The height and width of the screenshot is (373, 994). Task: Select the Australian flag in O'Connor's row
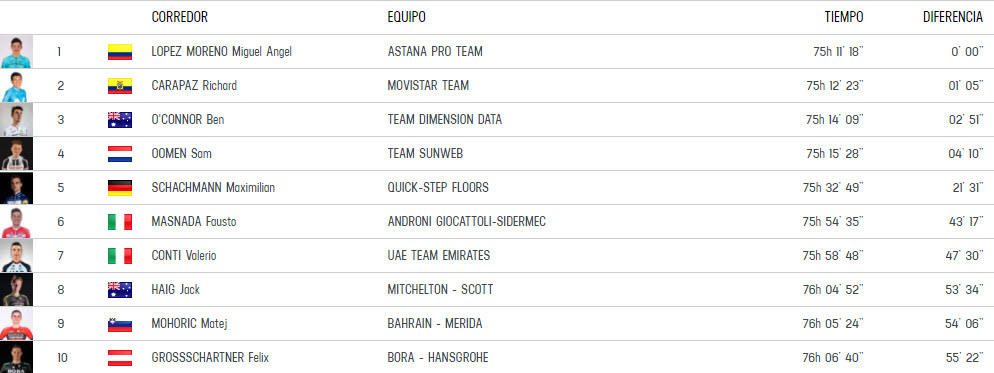click(120, 120)
